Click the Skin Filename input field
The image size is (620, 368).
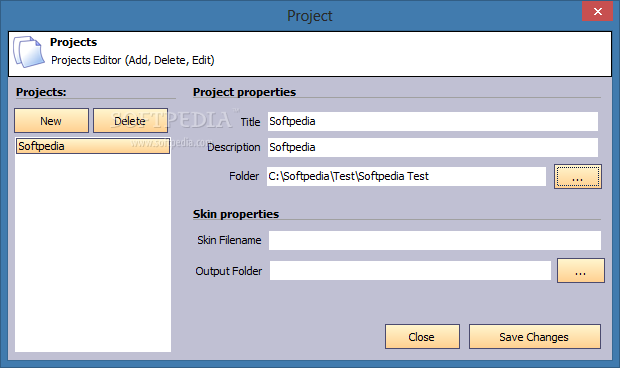tap(435, 240)
